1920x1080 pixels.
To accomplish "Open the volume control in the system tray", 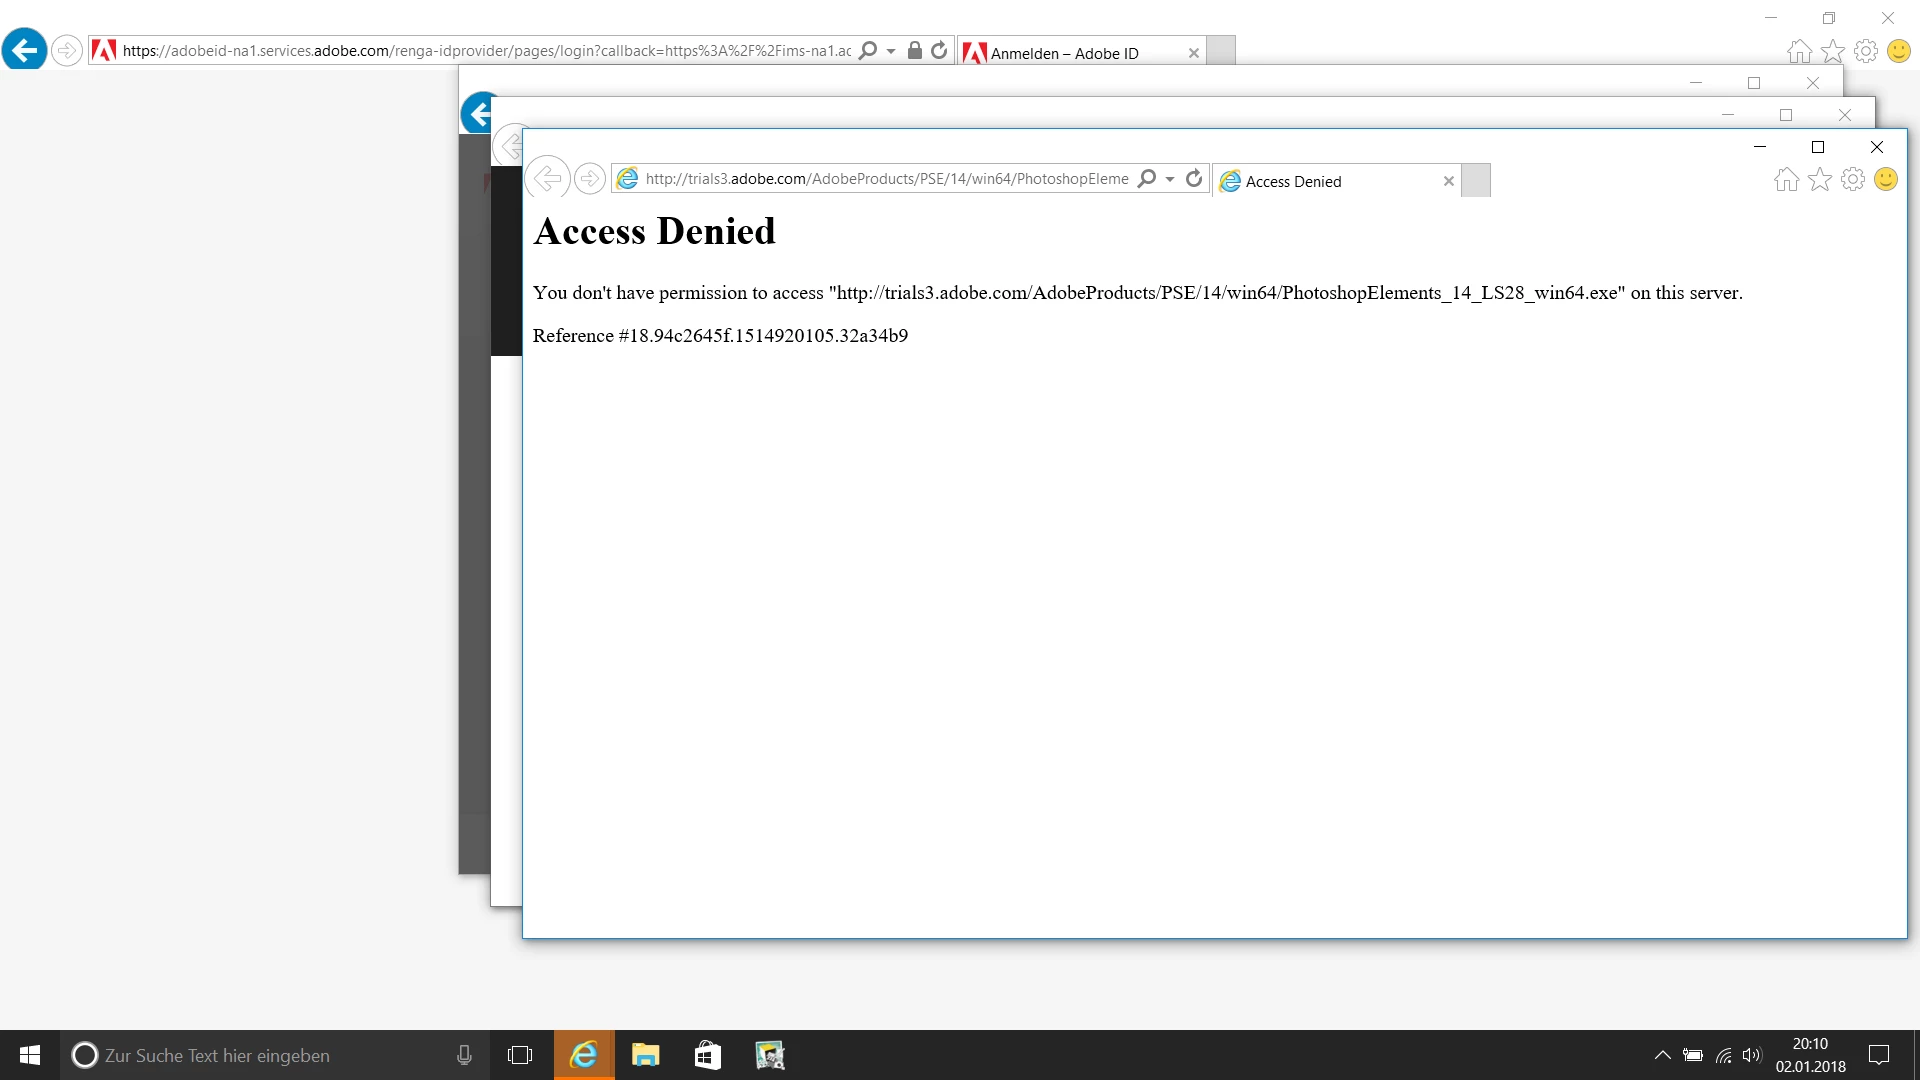I will [x=1751, y=1055].
